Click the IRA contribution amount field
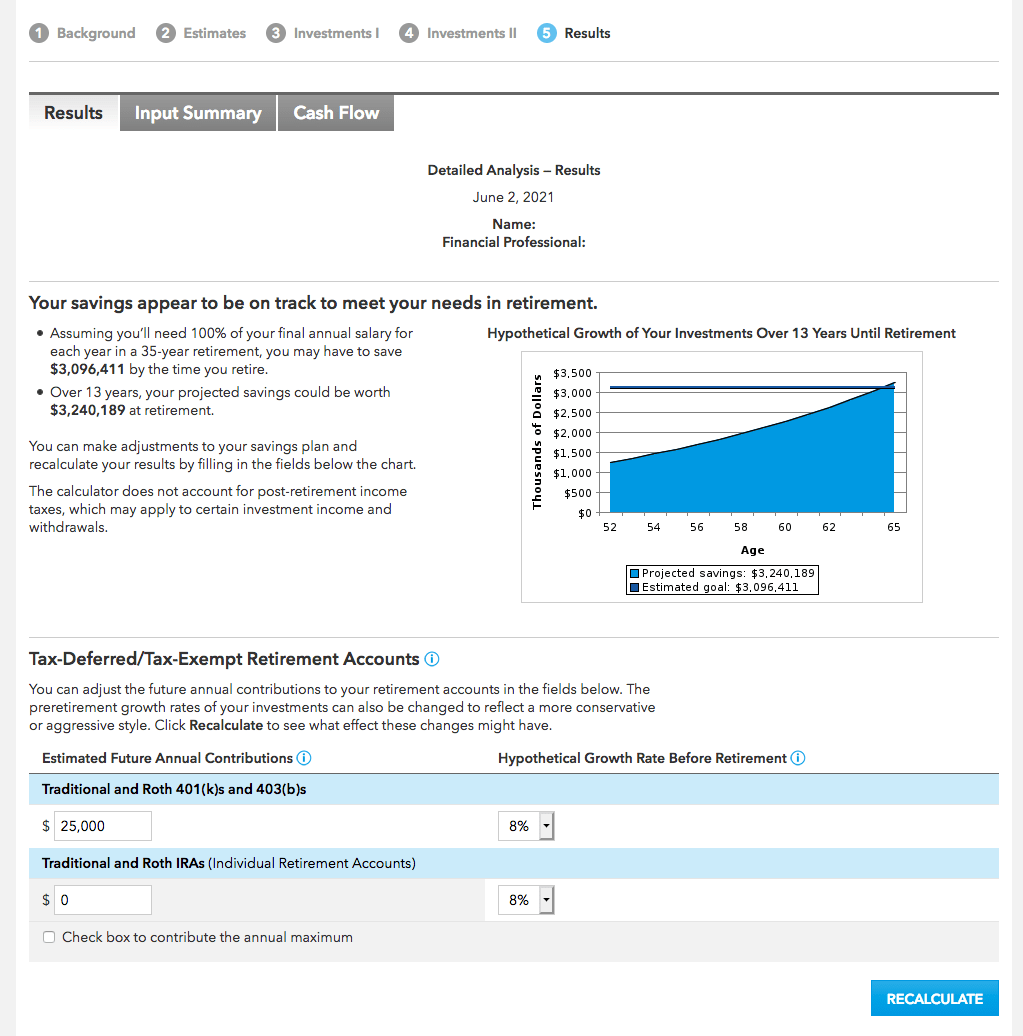 click(102, 899)
